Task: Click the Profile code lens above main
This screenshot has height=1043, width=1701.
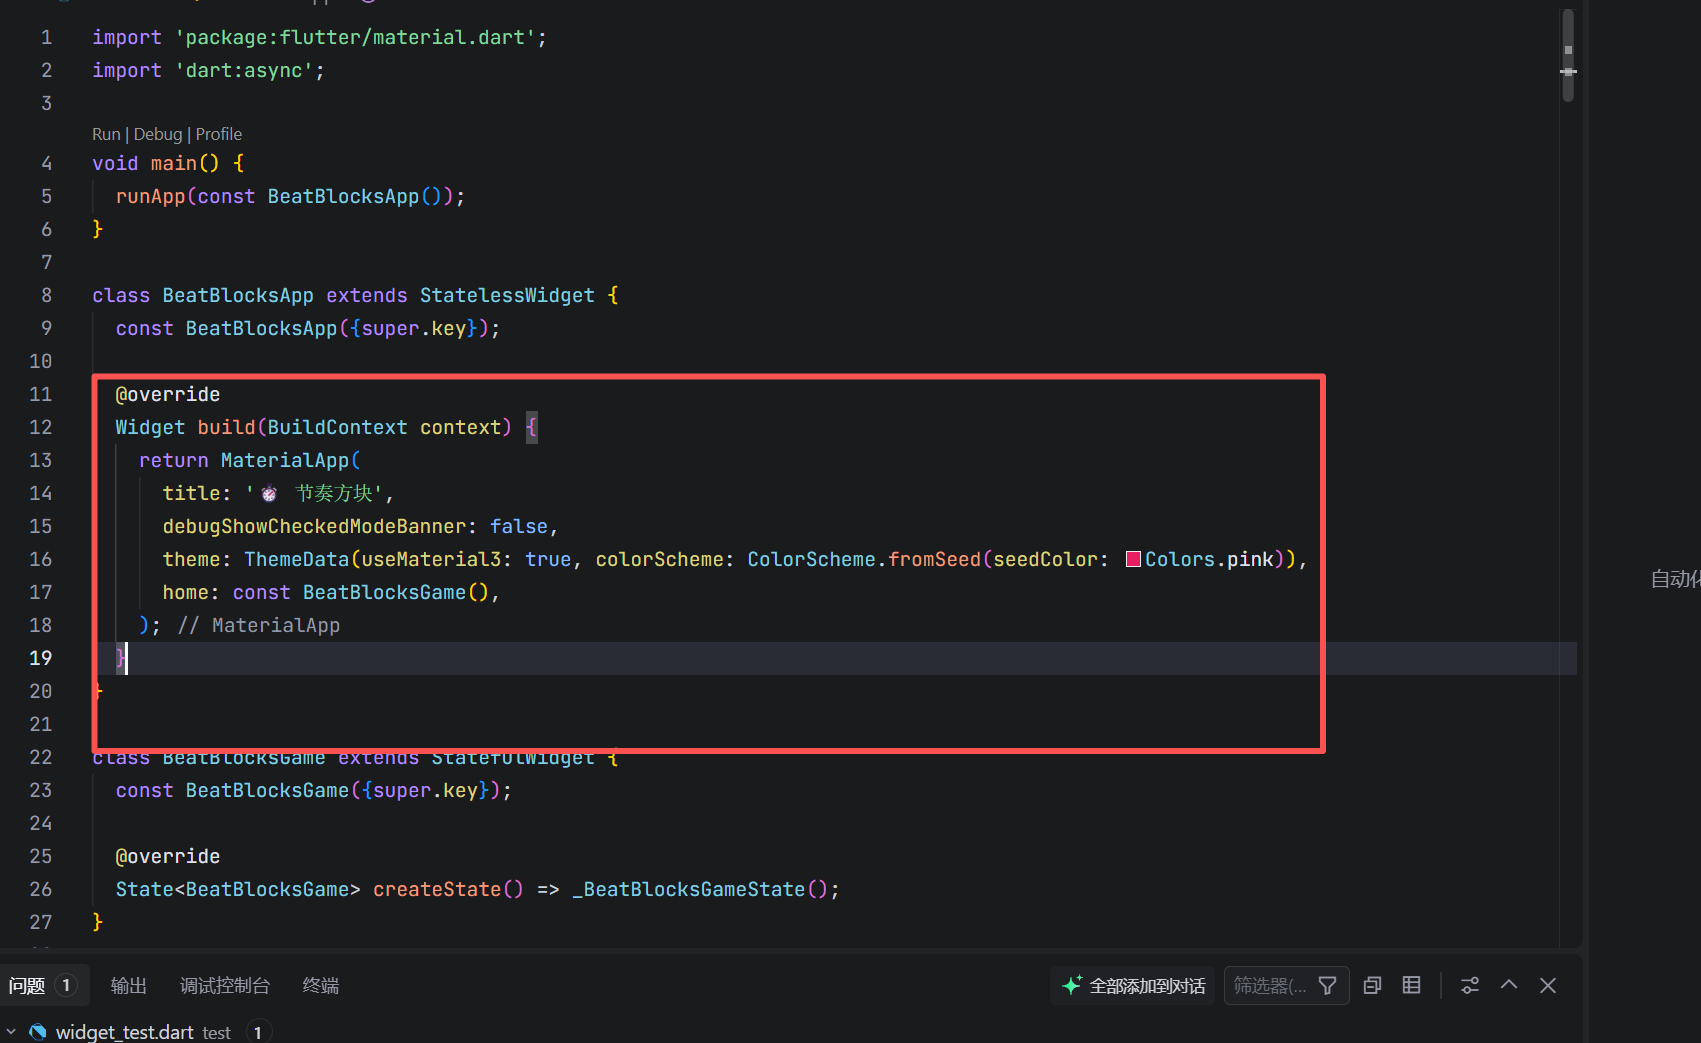Action: click(219, 134)
